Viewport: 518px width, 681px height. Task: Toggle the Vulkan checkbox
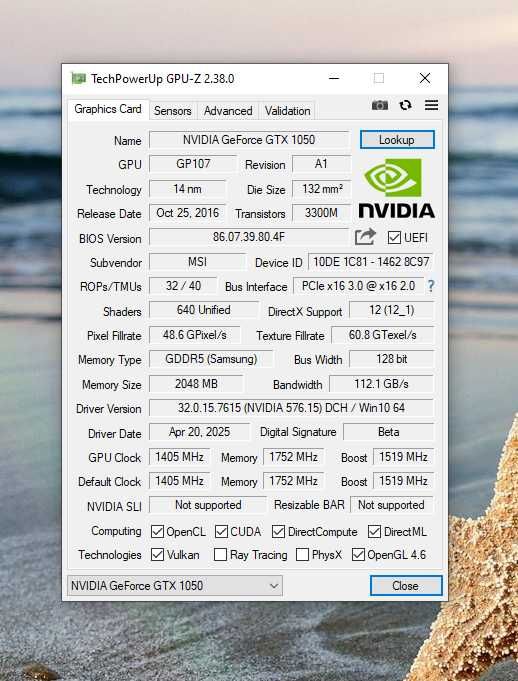pos(157,554)
